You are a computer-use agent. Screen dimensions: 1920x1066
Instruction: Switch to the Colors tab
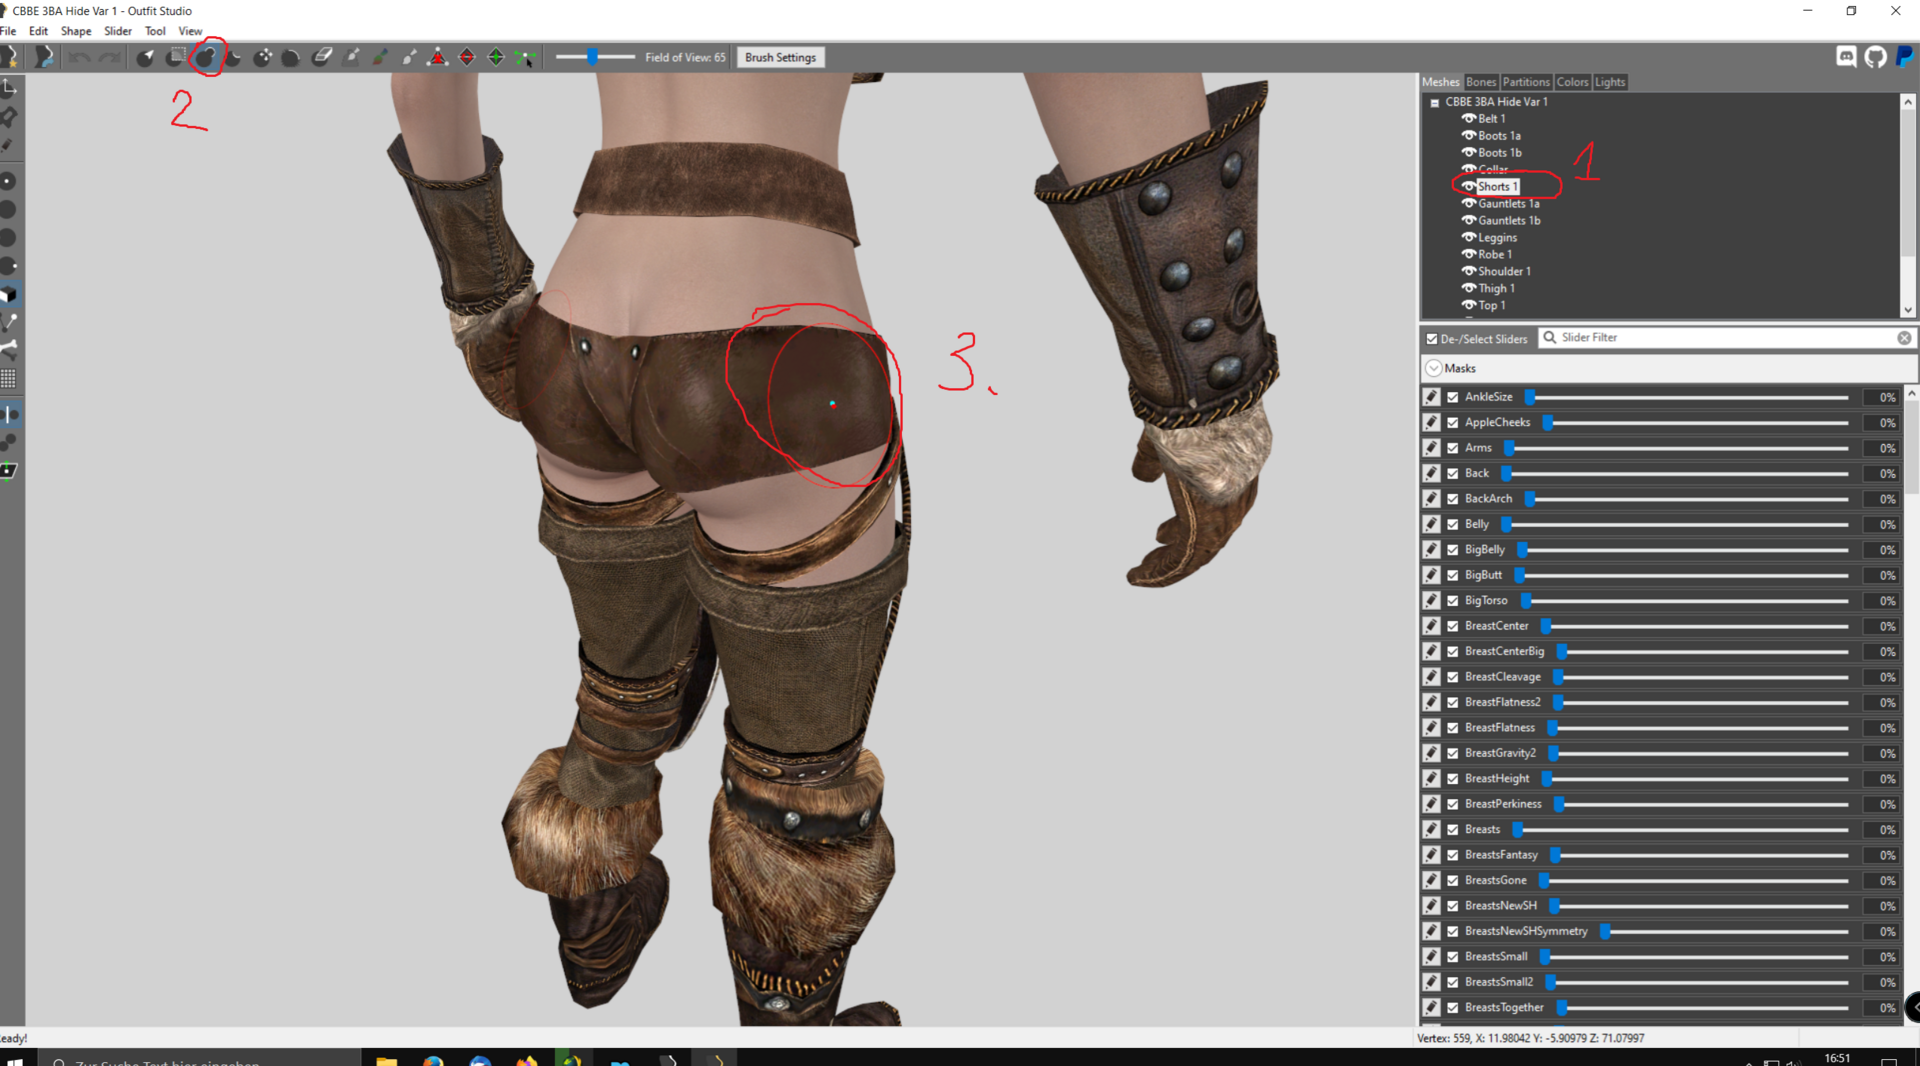pyautogui.click(x=1572, y=82)
